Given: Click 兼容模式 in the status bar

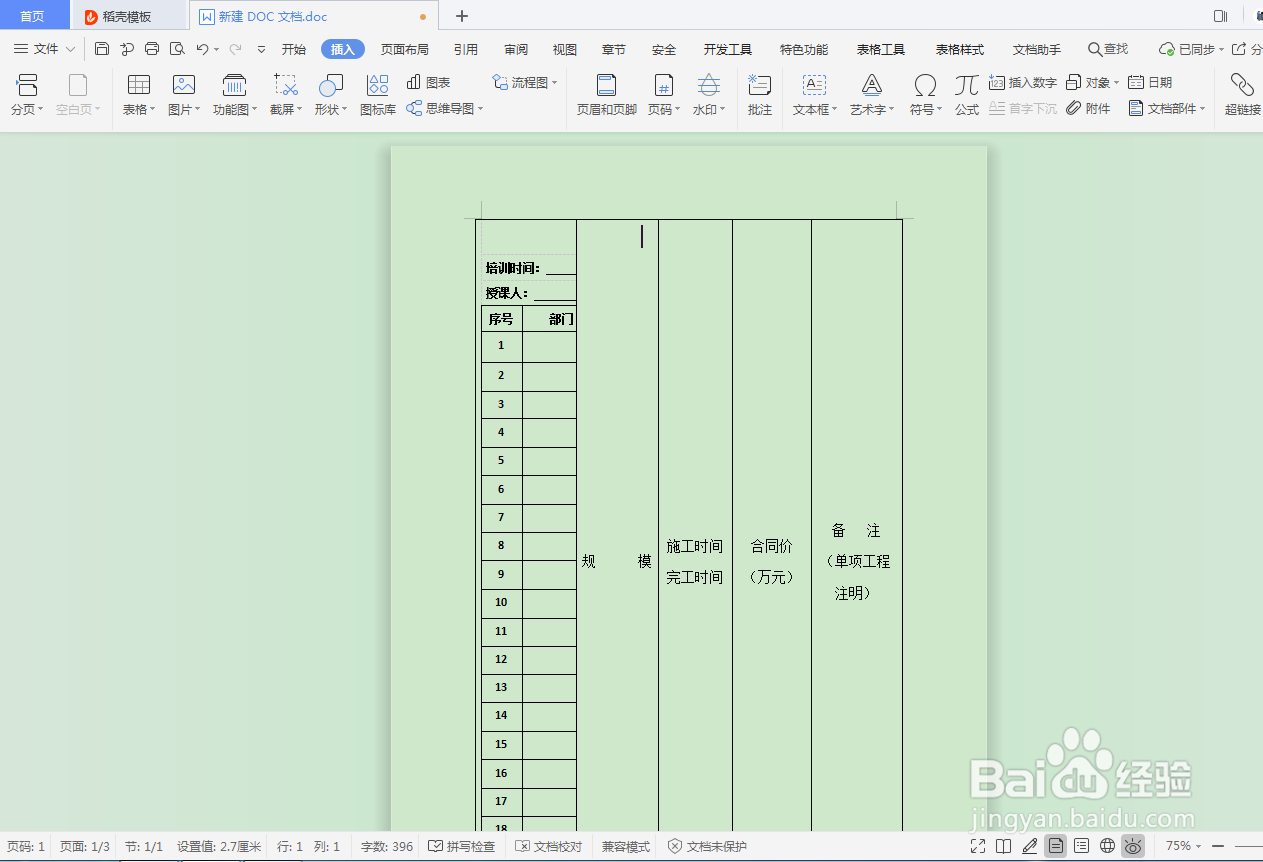Looking at the screenshot, I should click(x=626, y=846).
